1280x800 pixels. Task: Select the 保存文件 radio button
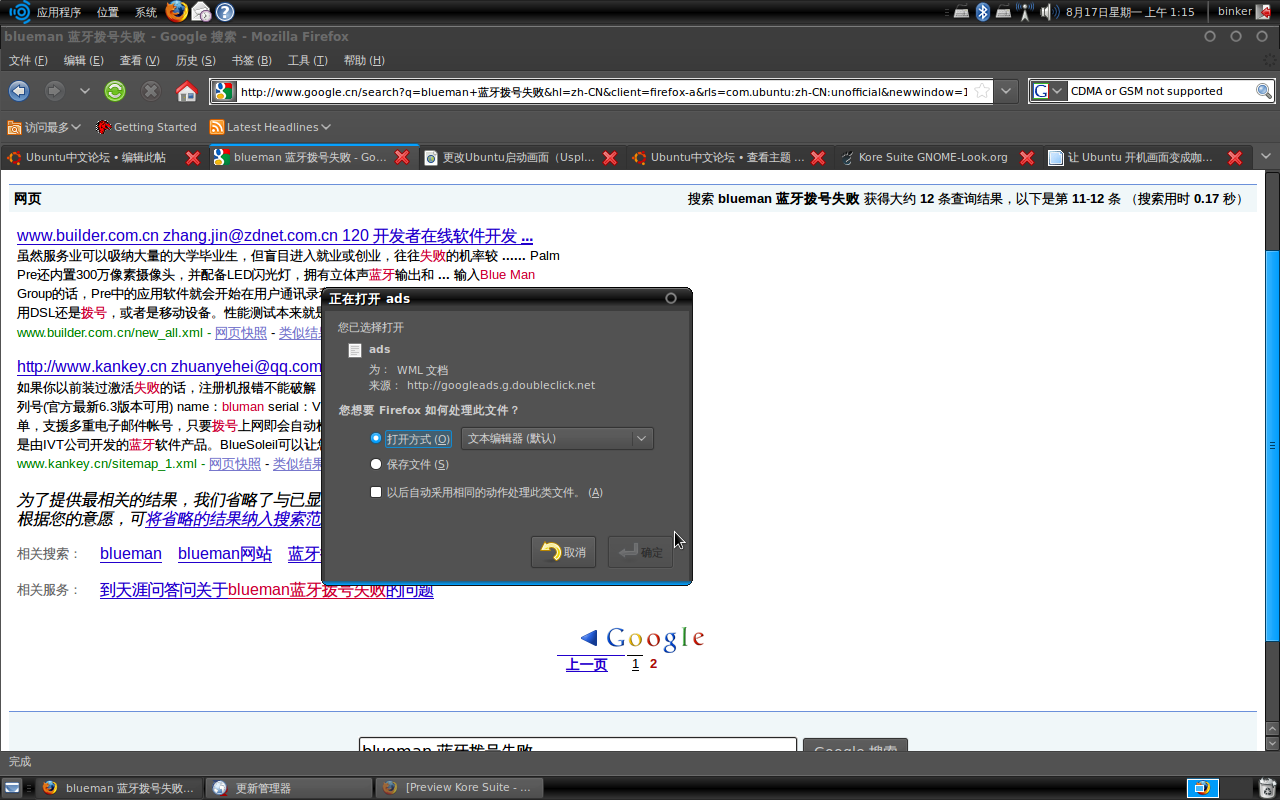tap(376, 464)
